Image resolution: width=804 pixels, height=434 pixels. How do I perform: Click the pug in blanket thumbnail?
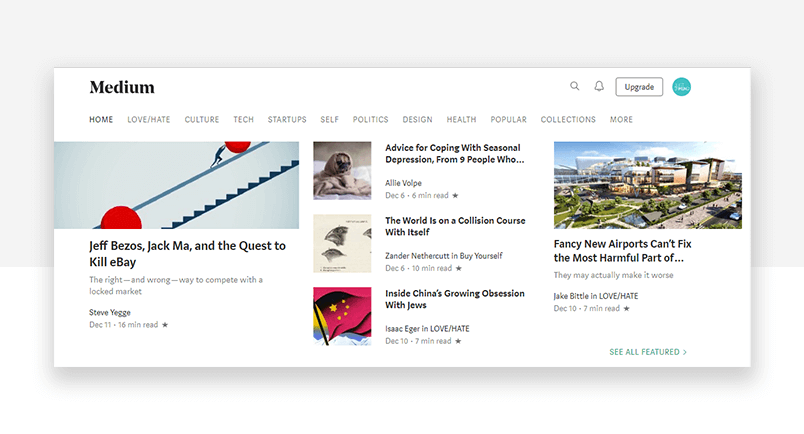(343, 171)
